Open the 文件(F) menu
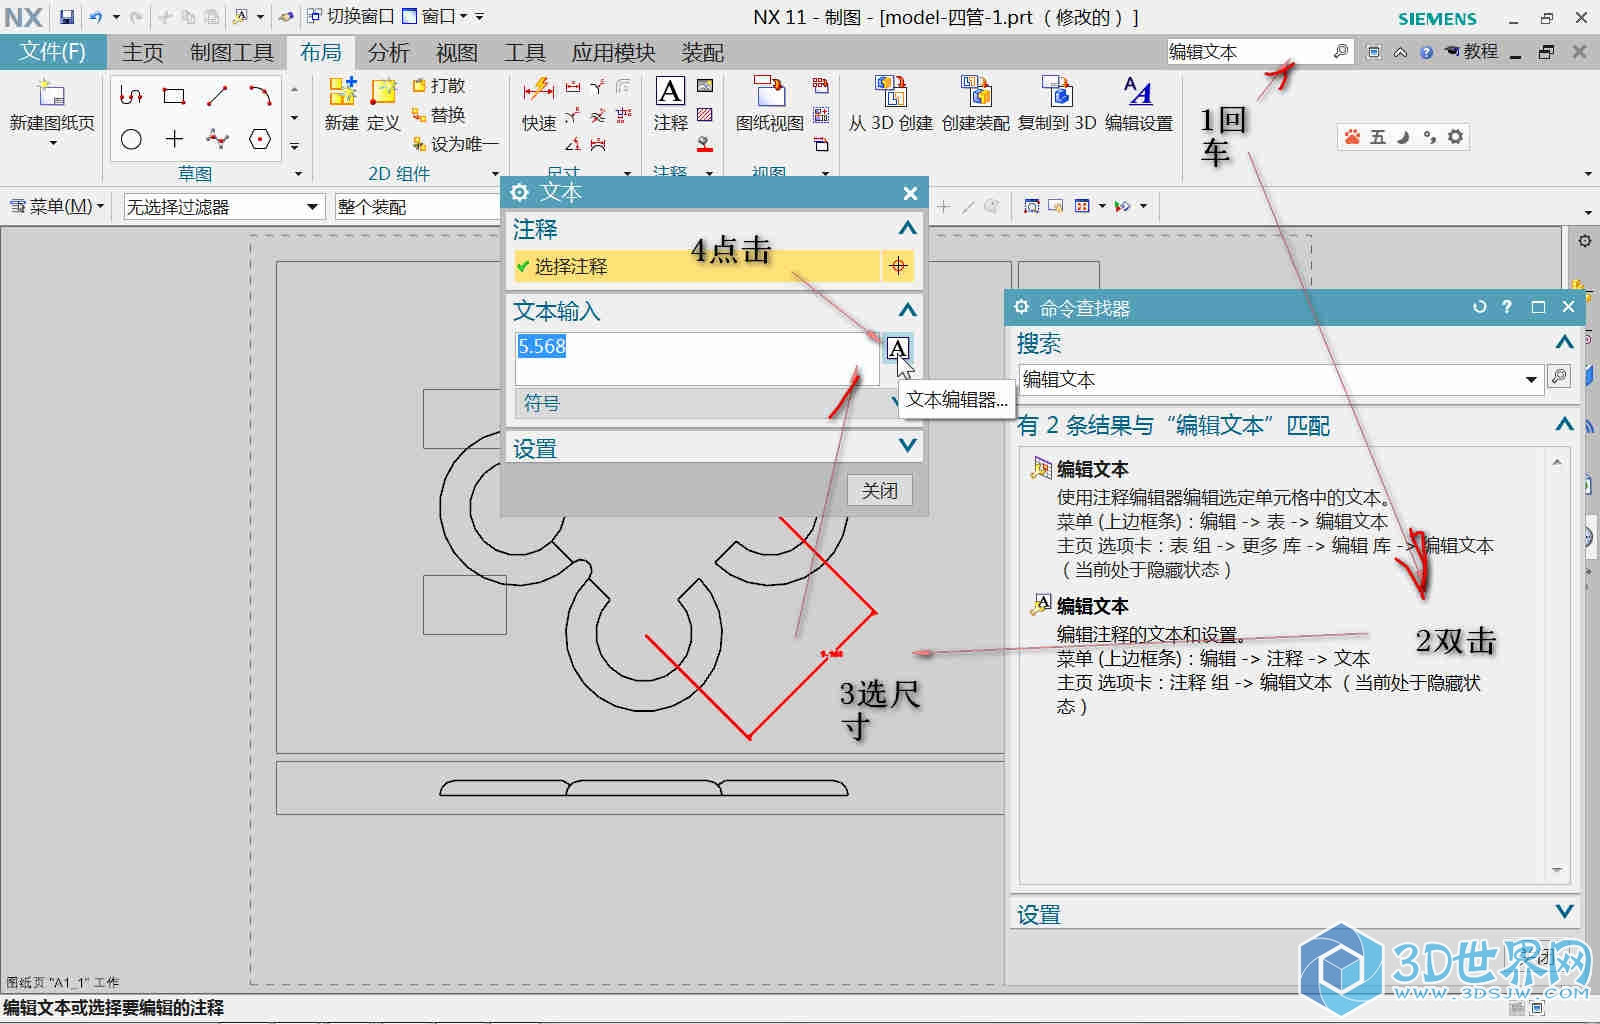Viewport: 1600px width, 1024px height. click(x=53, y=52)
